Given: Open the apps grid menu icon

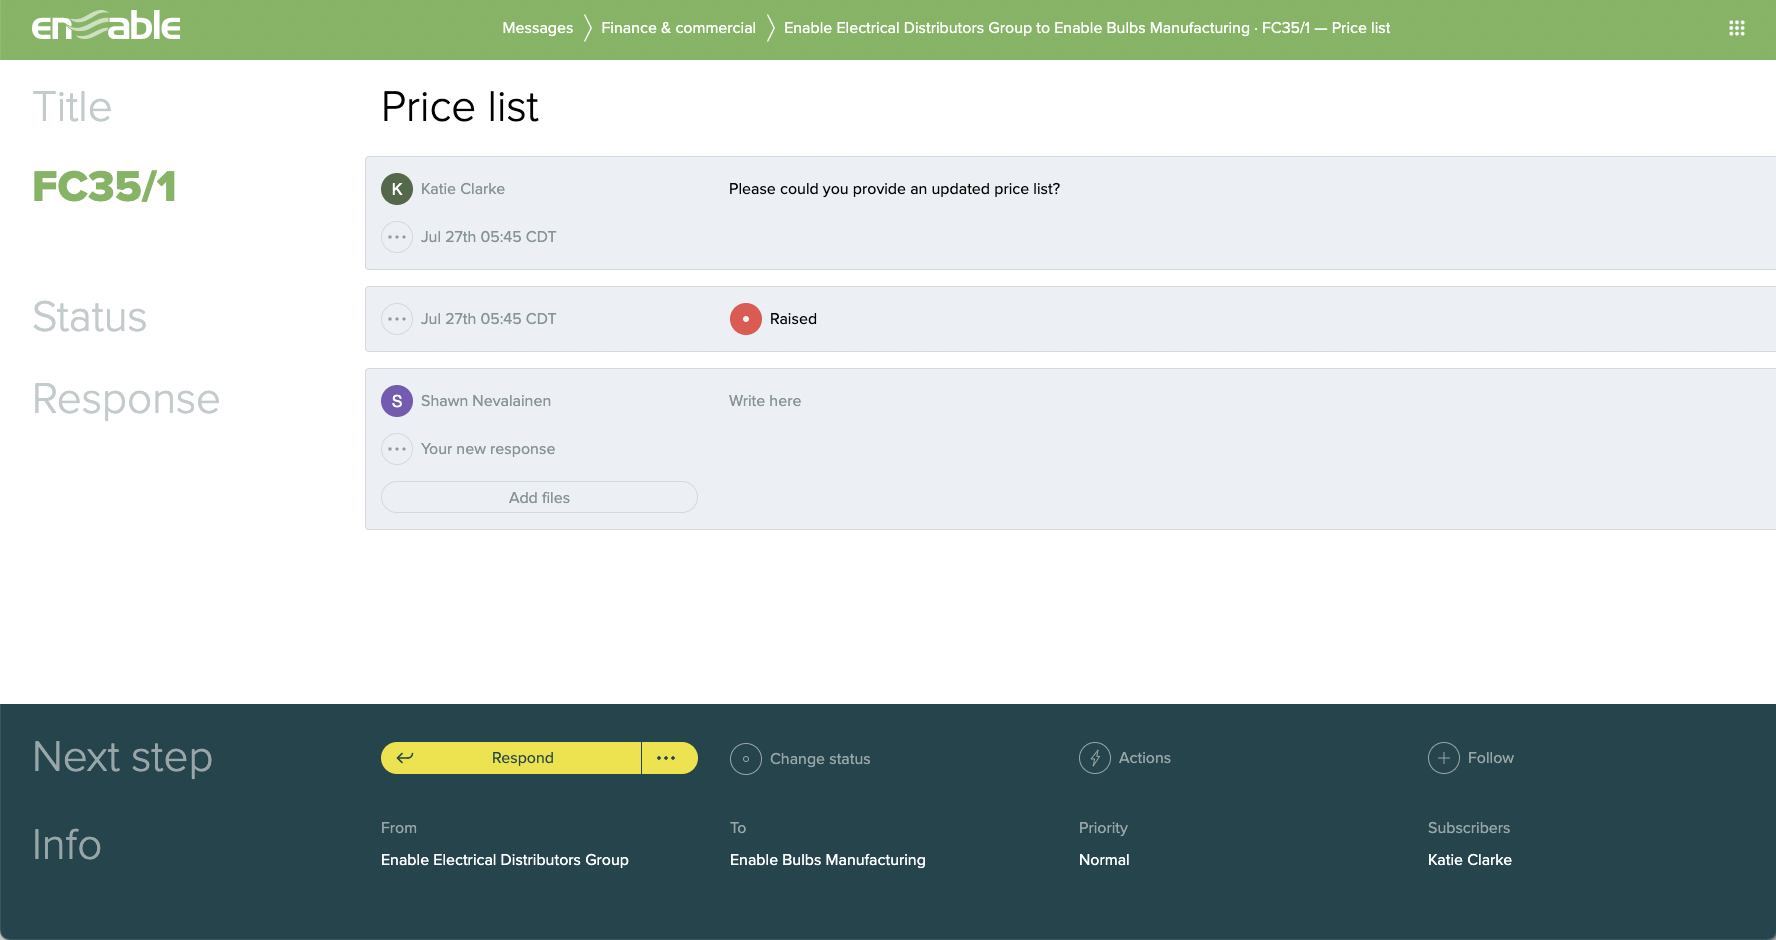Looking at the screenshot, I should point(1736,28).
